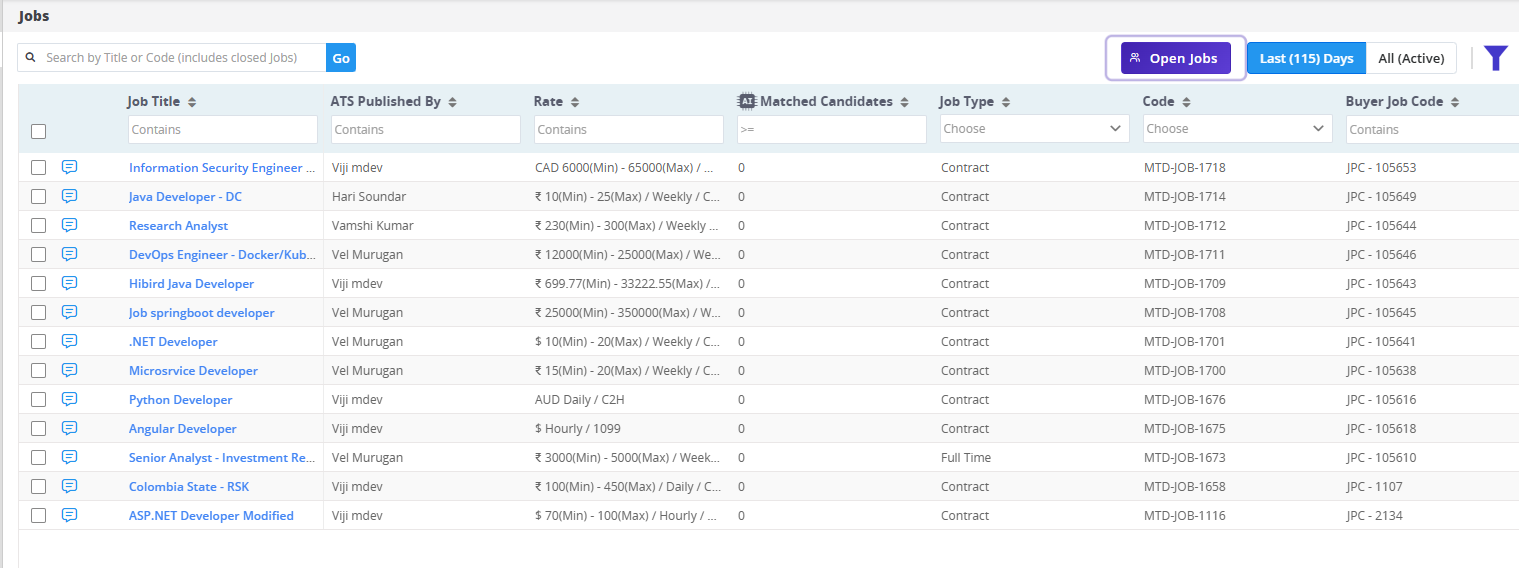Open chat icon for Job springboot developer row
This screenshot has height=568, width=1519.
70,312
